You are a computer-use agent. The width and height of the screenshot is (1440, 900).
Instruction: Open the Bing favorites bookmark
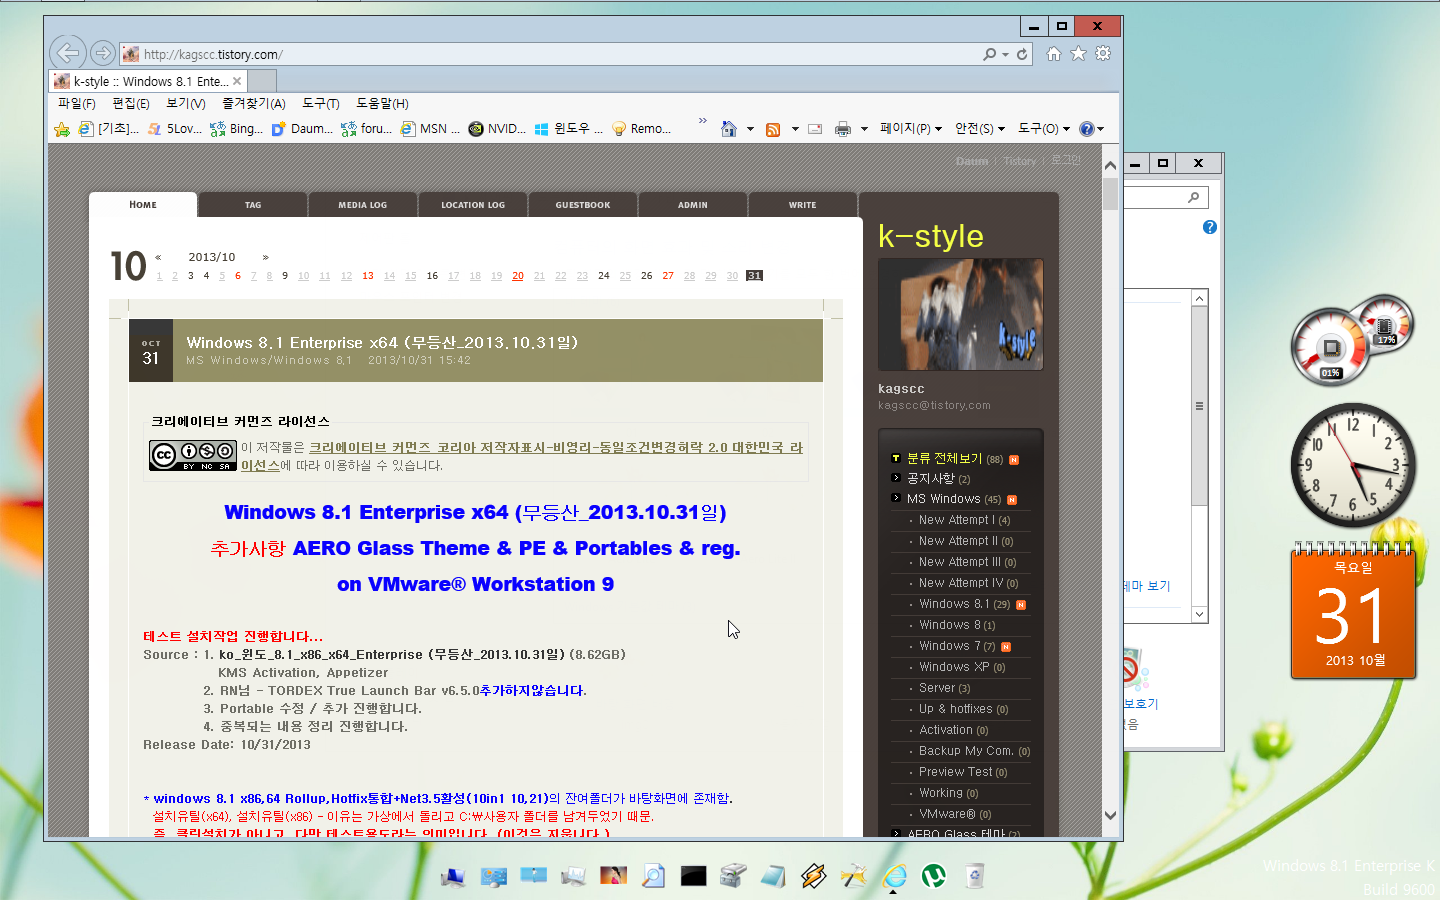click(237, 129)
